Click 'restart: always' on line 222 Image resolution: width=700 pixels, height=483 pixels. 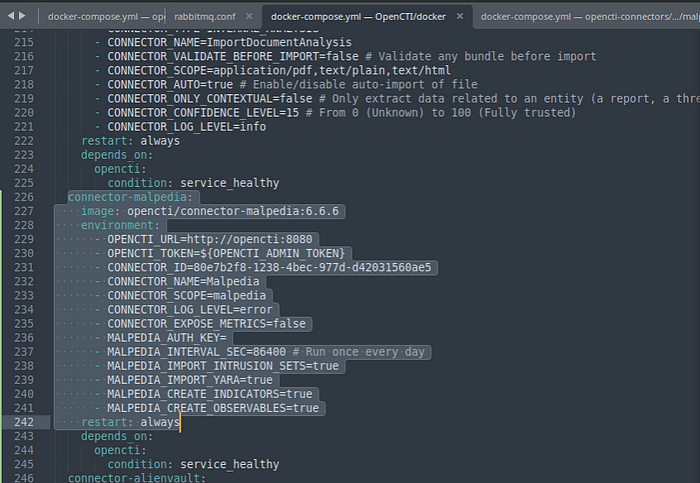(130, 141)
